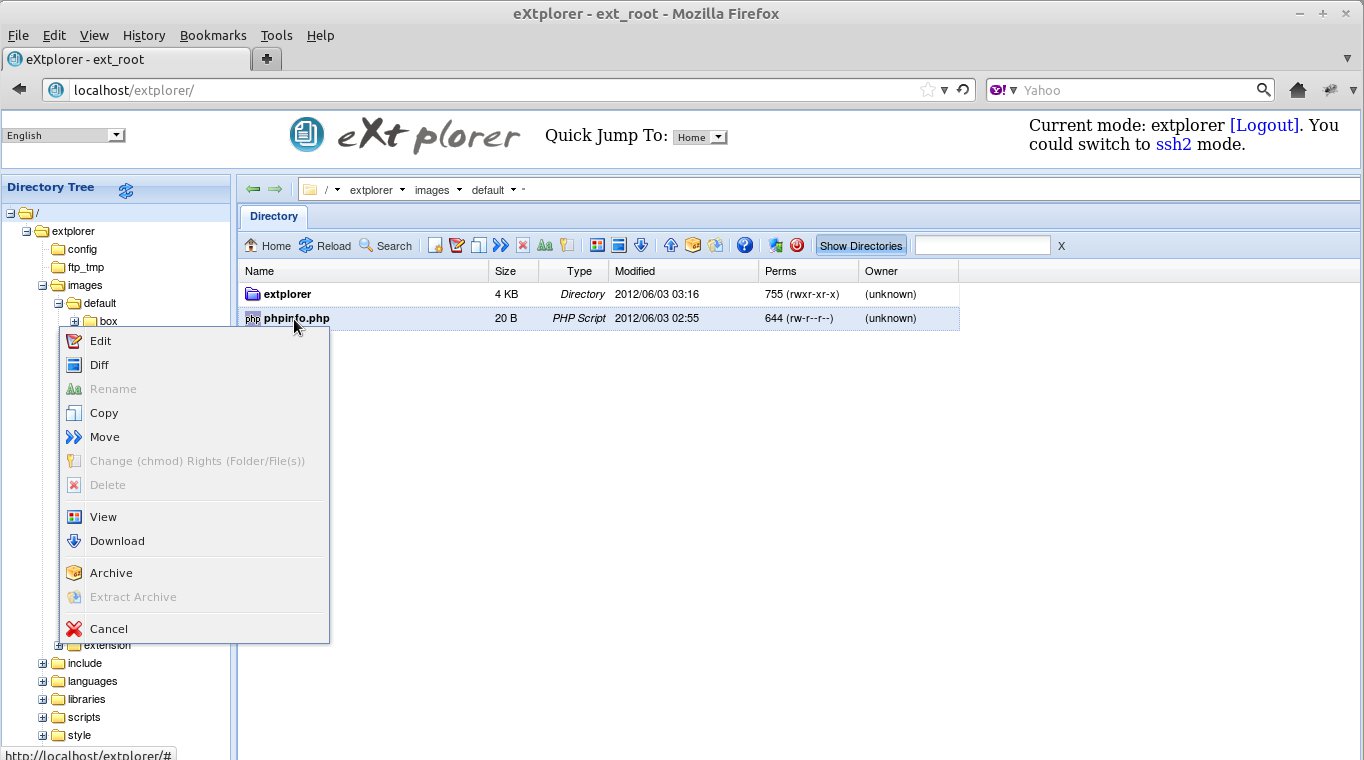1364x760 pixels.
Task: Open the dropdown arrow after default in breadcrumb
Action: click(x=513, y=190)
